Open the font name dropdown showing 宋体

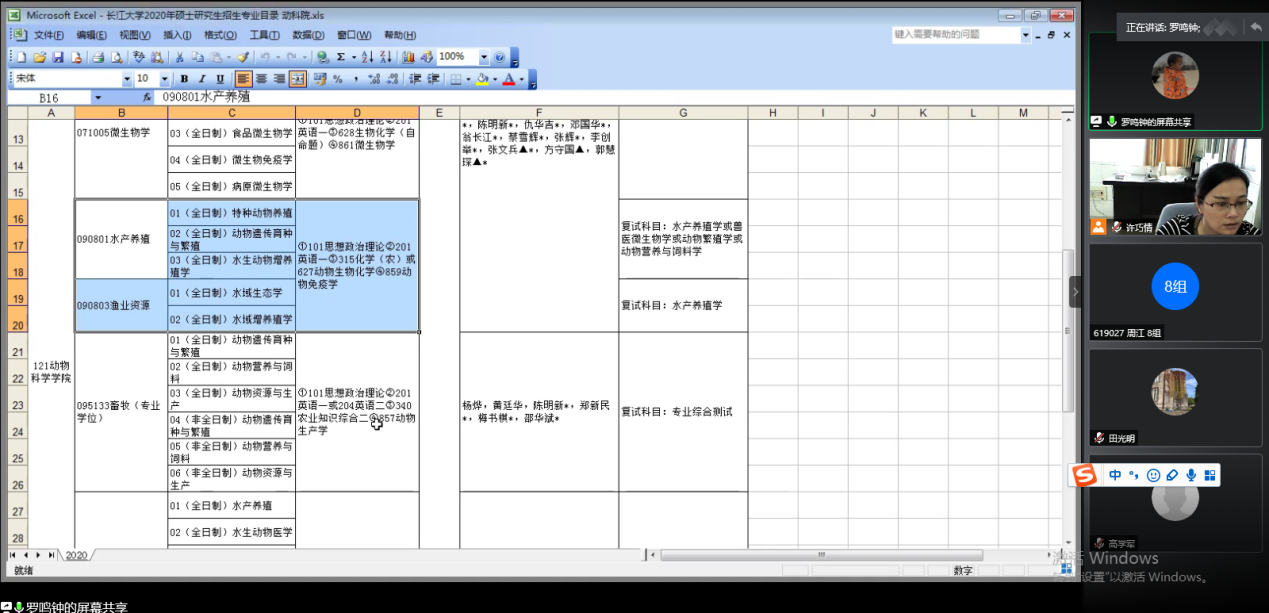coord(127,79)
